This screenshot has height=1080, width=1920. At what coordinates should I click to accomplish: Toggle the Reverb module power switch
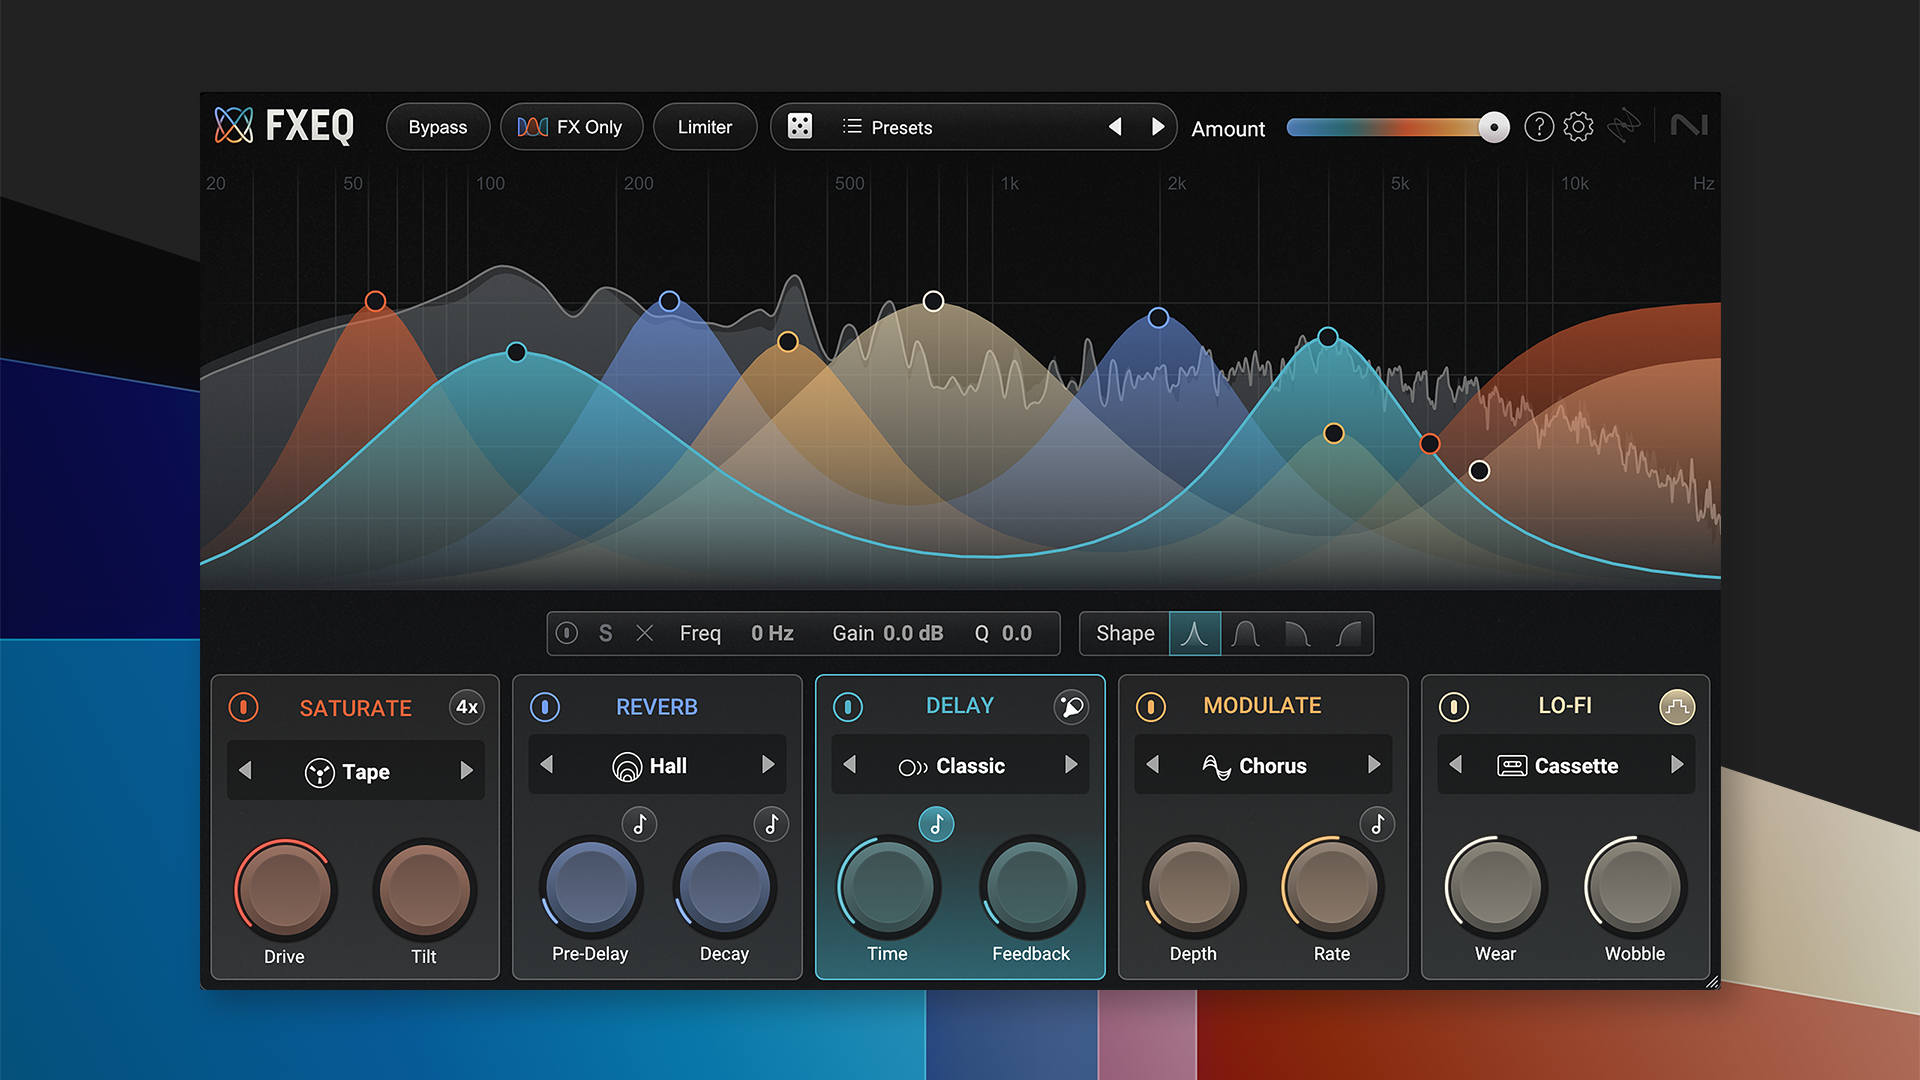click(x=545, y=707)
